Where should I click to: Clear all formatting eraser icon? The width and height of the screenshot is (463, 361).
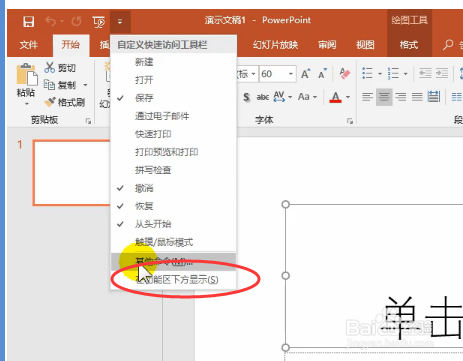pyautogui.click(x=345, y=74)
